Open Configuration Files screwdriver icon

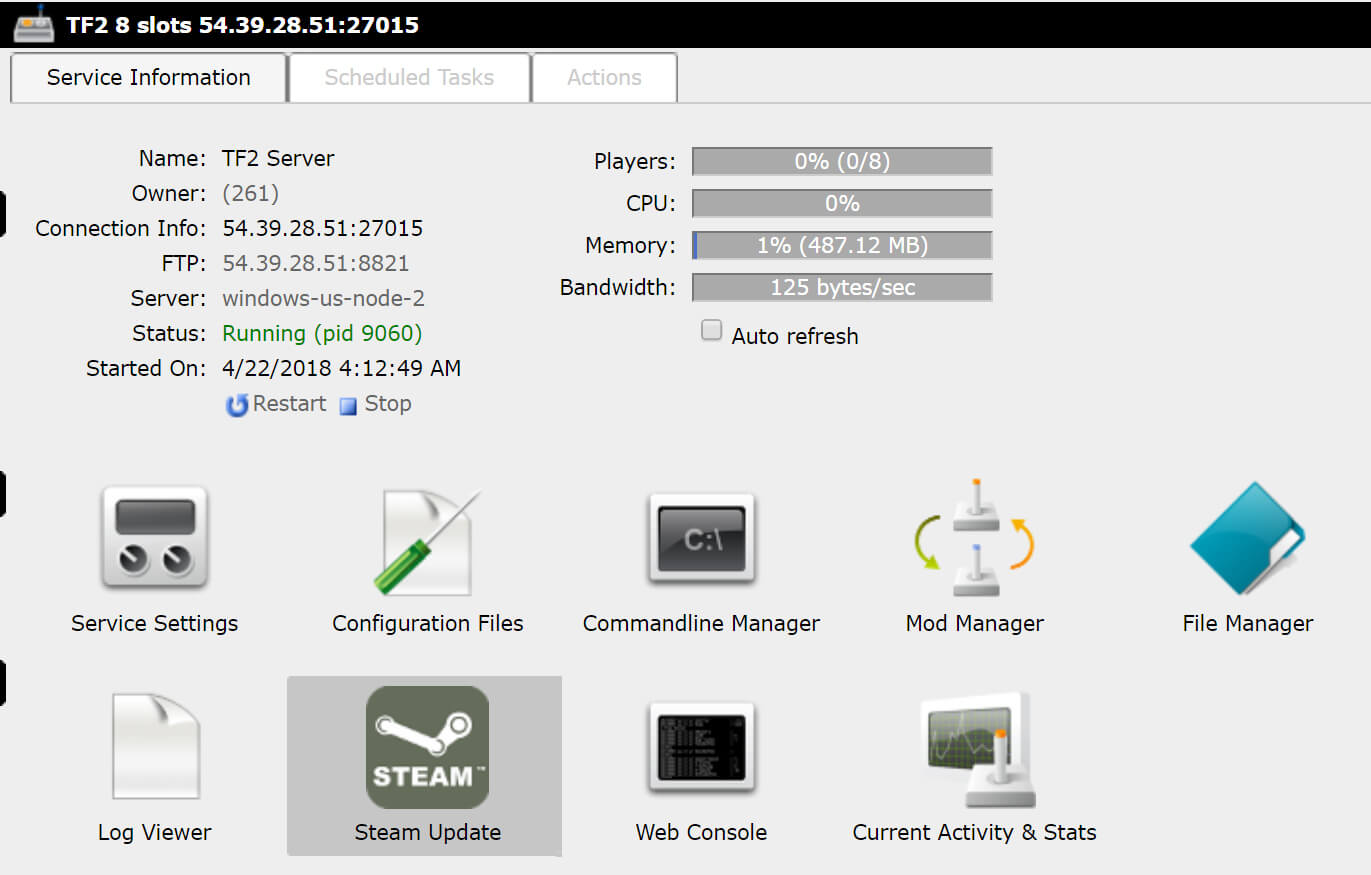(427, 543)
